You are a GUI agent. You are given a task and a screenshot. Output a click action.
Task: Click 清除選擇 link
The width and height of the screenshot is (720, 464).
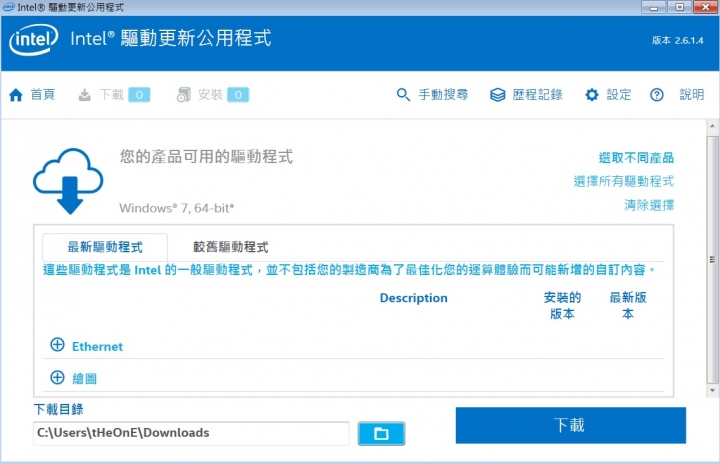point(649,205)
